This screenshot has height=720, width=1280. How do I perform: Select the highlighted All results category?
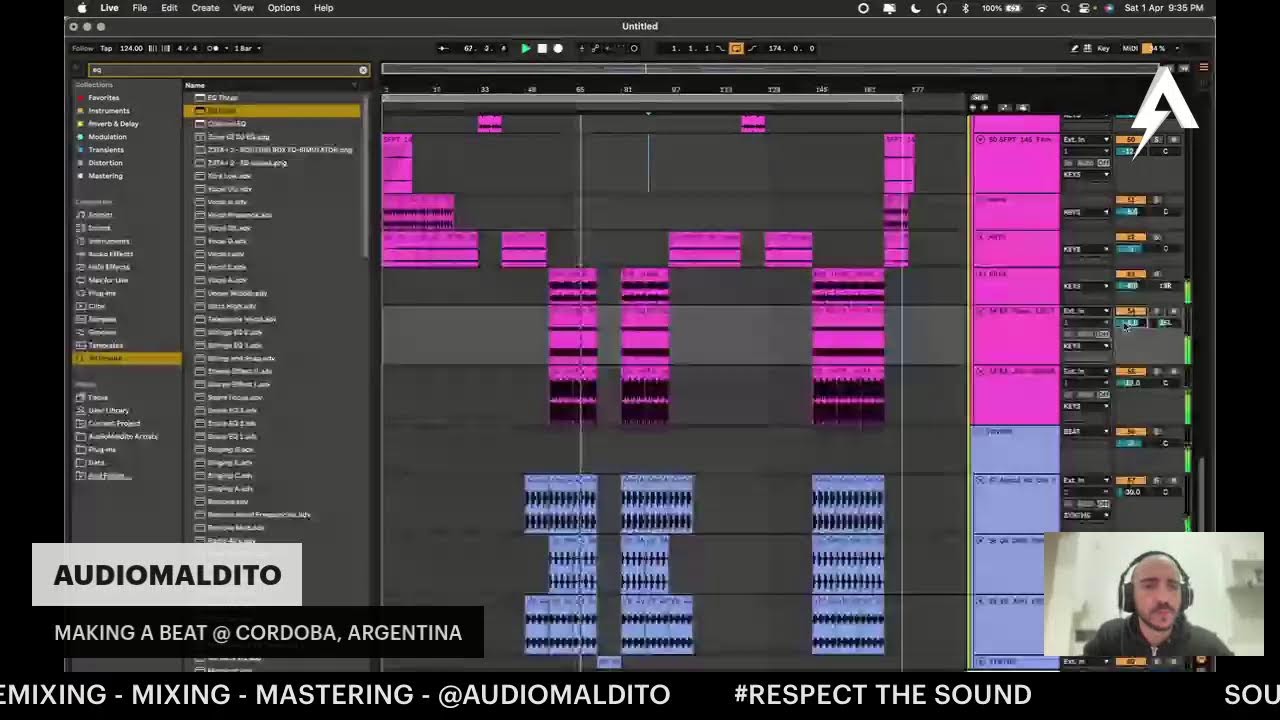[128, 358]
